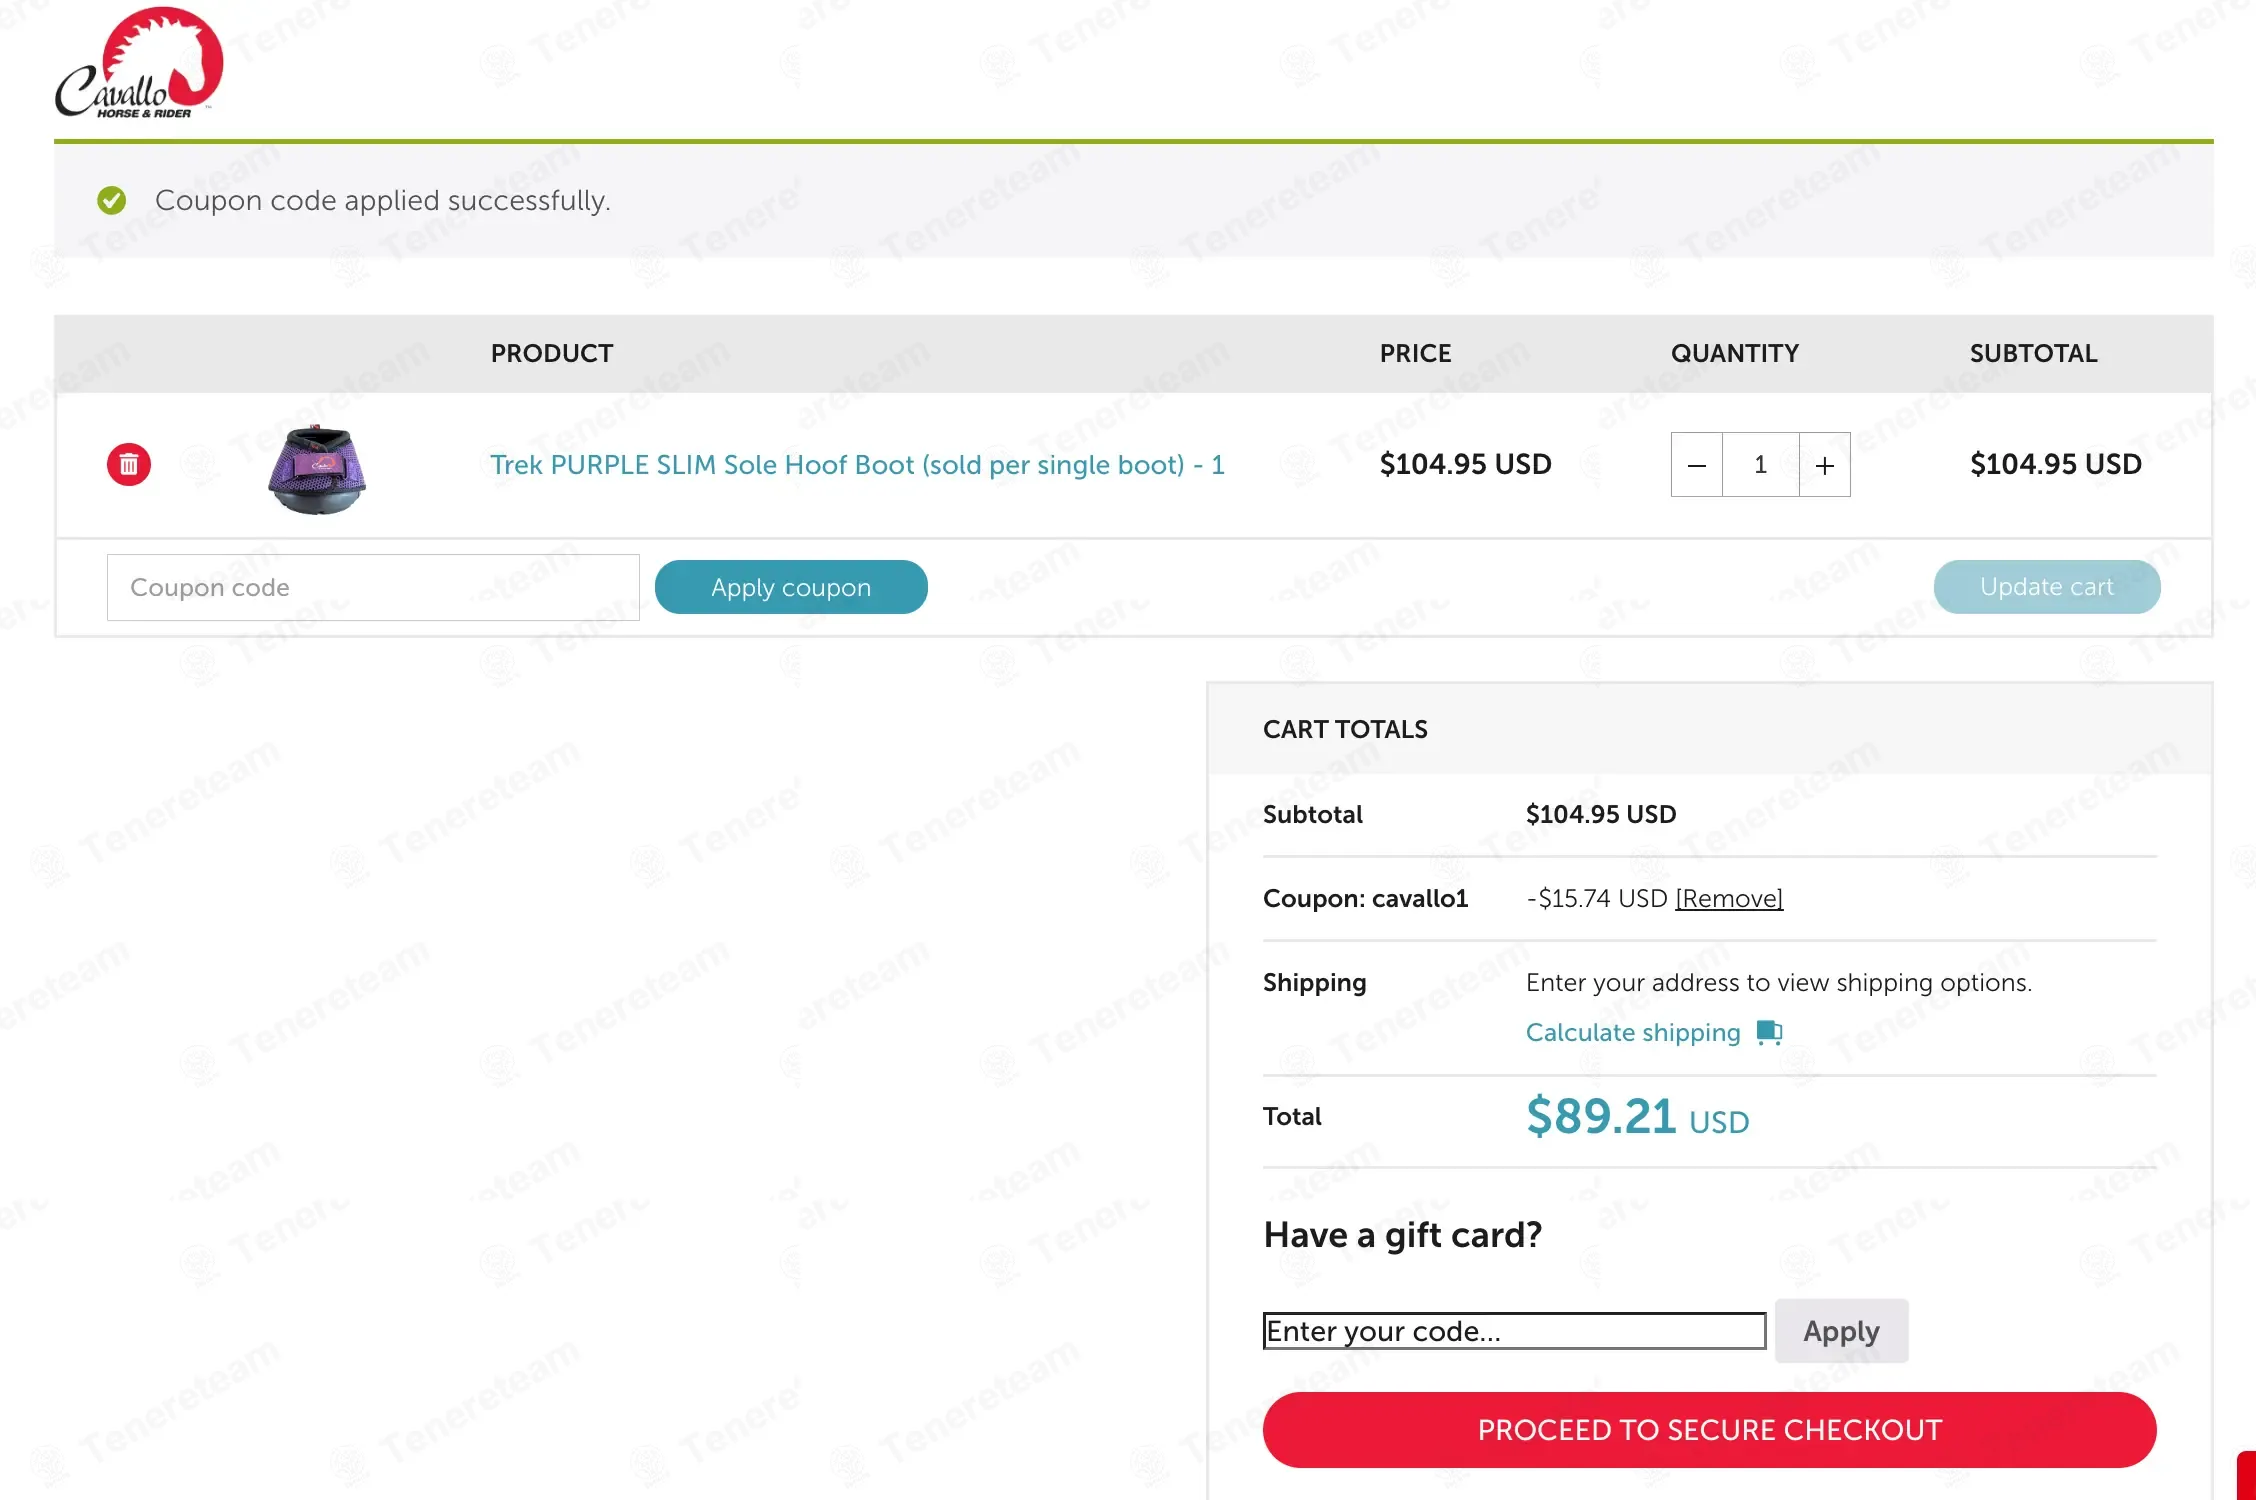Open the Trek PURPLE SLIM Sole Hoof Boot link
Viewport: 2256px width, 1500px height.
(857, 465)
